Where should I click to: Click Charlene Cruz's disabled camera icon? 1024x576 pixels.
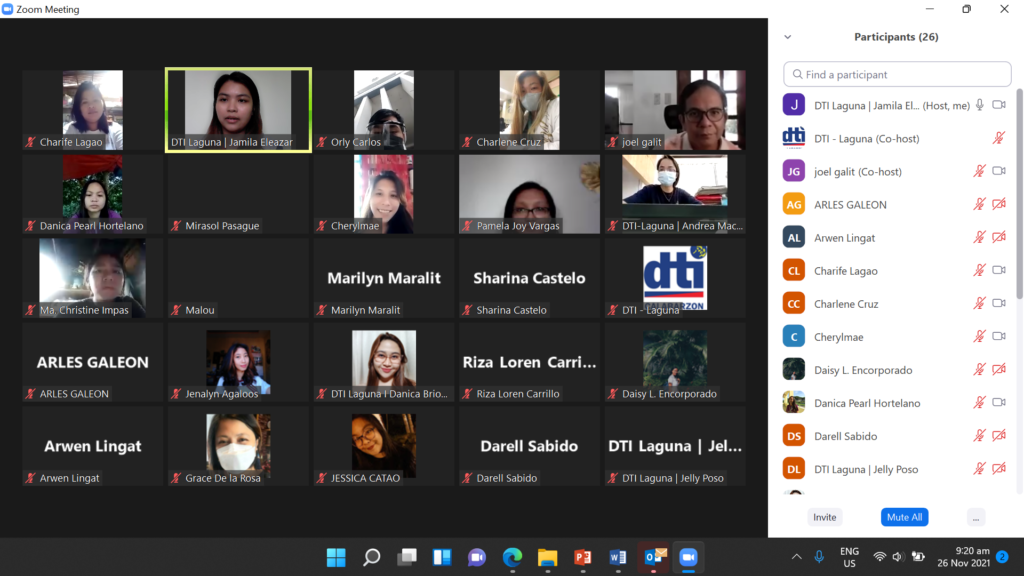point(999,303)
